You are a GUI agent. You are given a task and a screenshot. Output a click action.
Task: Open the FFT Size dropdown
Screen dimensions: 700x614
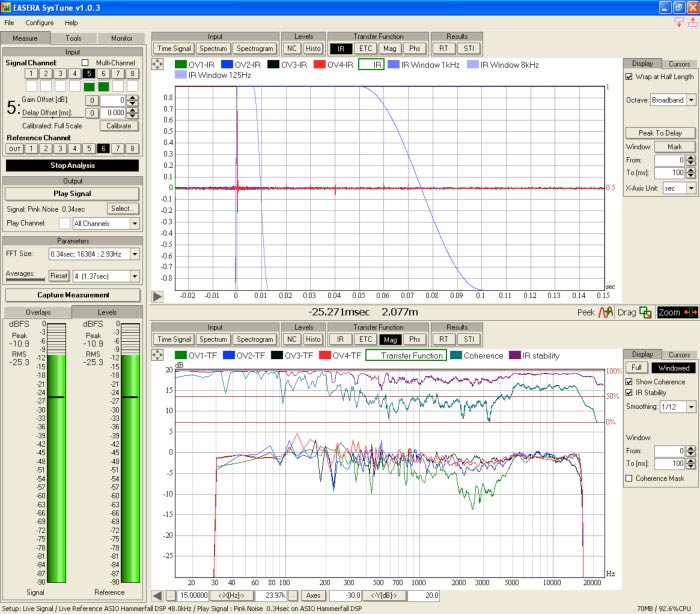tap(135, 255)
